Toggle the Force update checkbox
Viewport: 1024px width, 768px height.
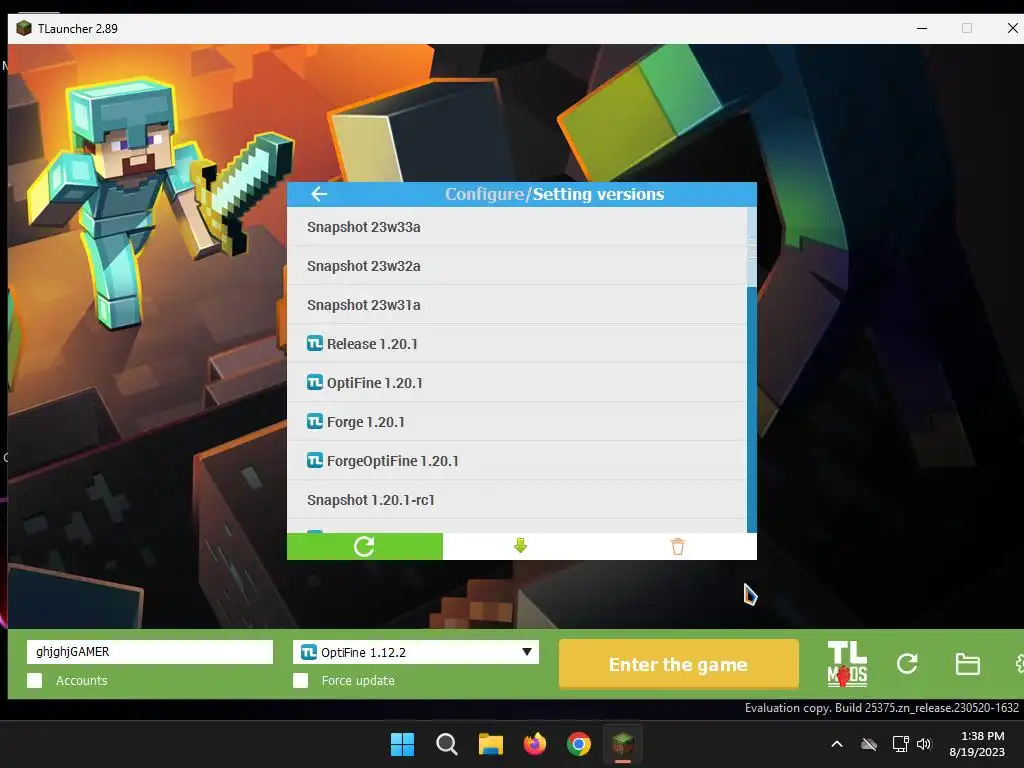click(300, 680)
